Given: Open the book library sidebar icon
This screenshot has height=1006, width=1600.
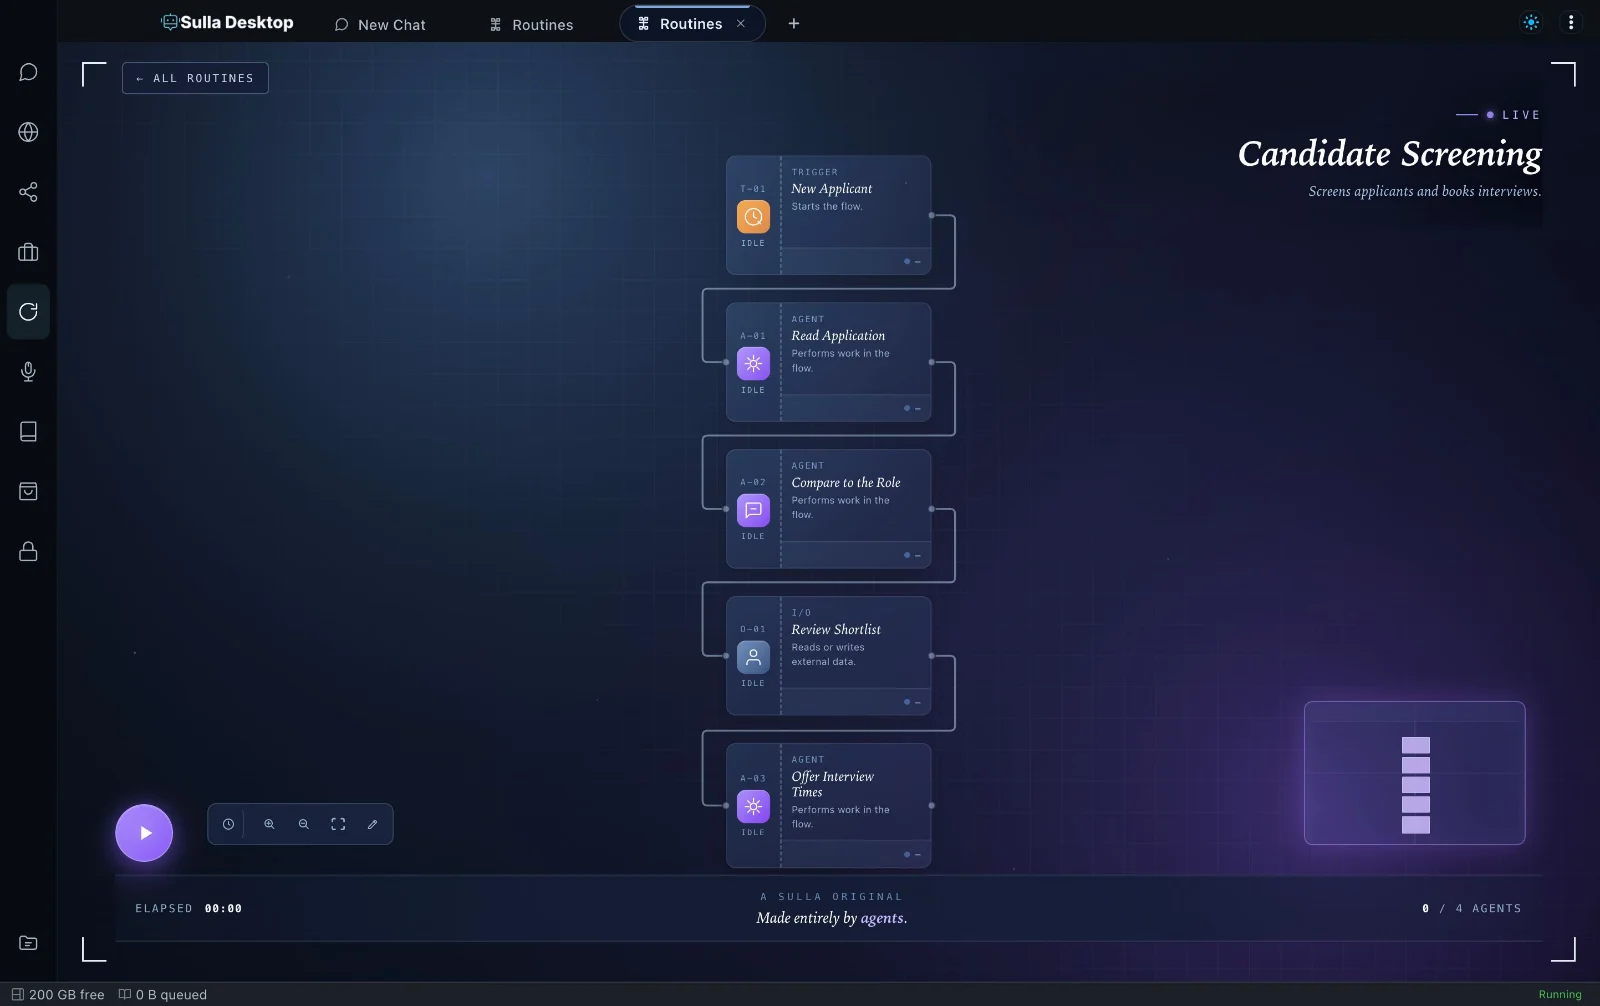Looking at the screenshot, I should (x=28, y=432).
